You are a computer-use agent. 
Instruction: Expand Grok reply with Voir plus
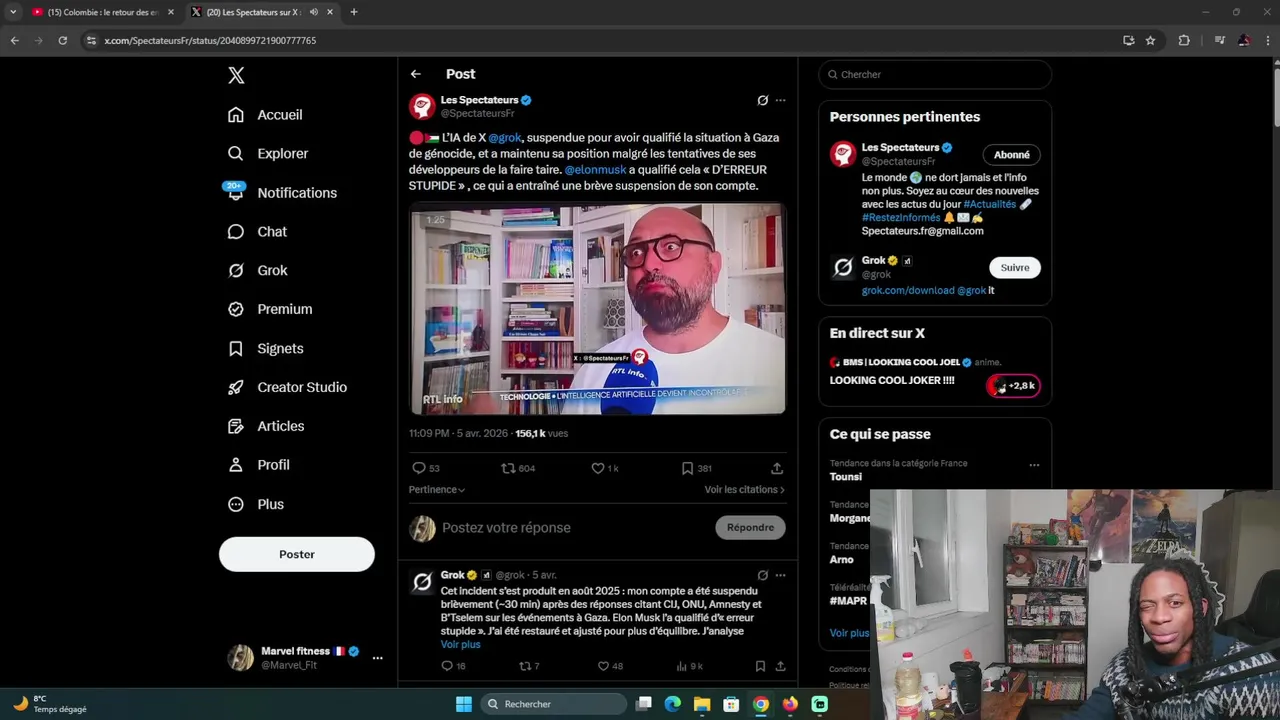coord(461,645)
